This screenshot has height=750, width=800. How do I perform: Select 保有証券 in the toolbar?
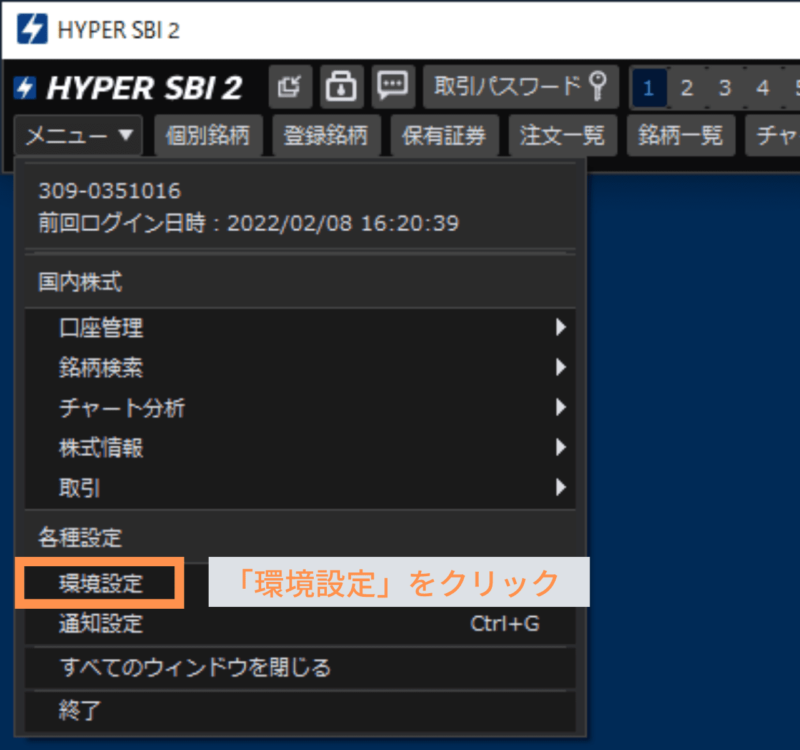[x=443, y=135]
